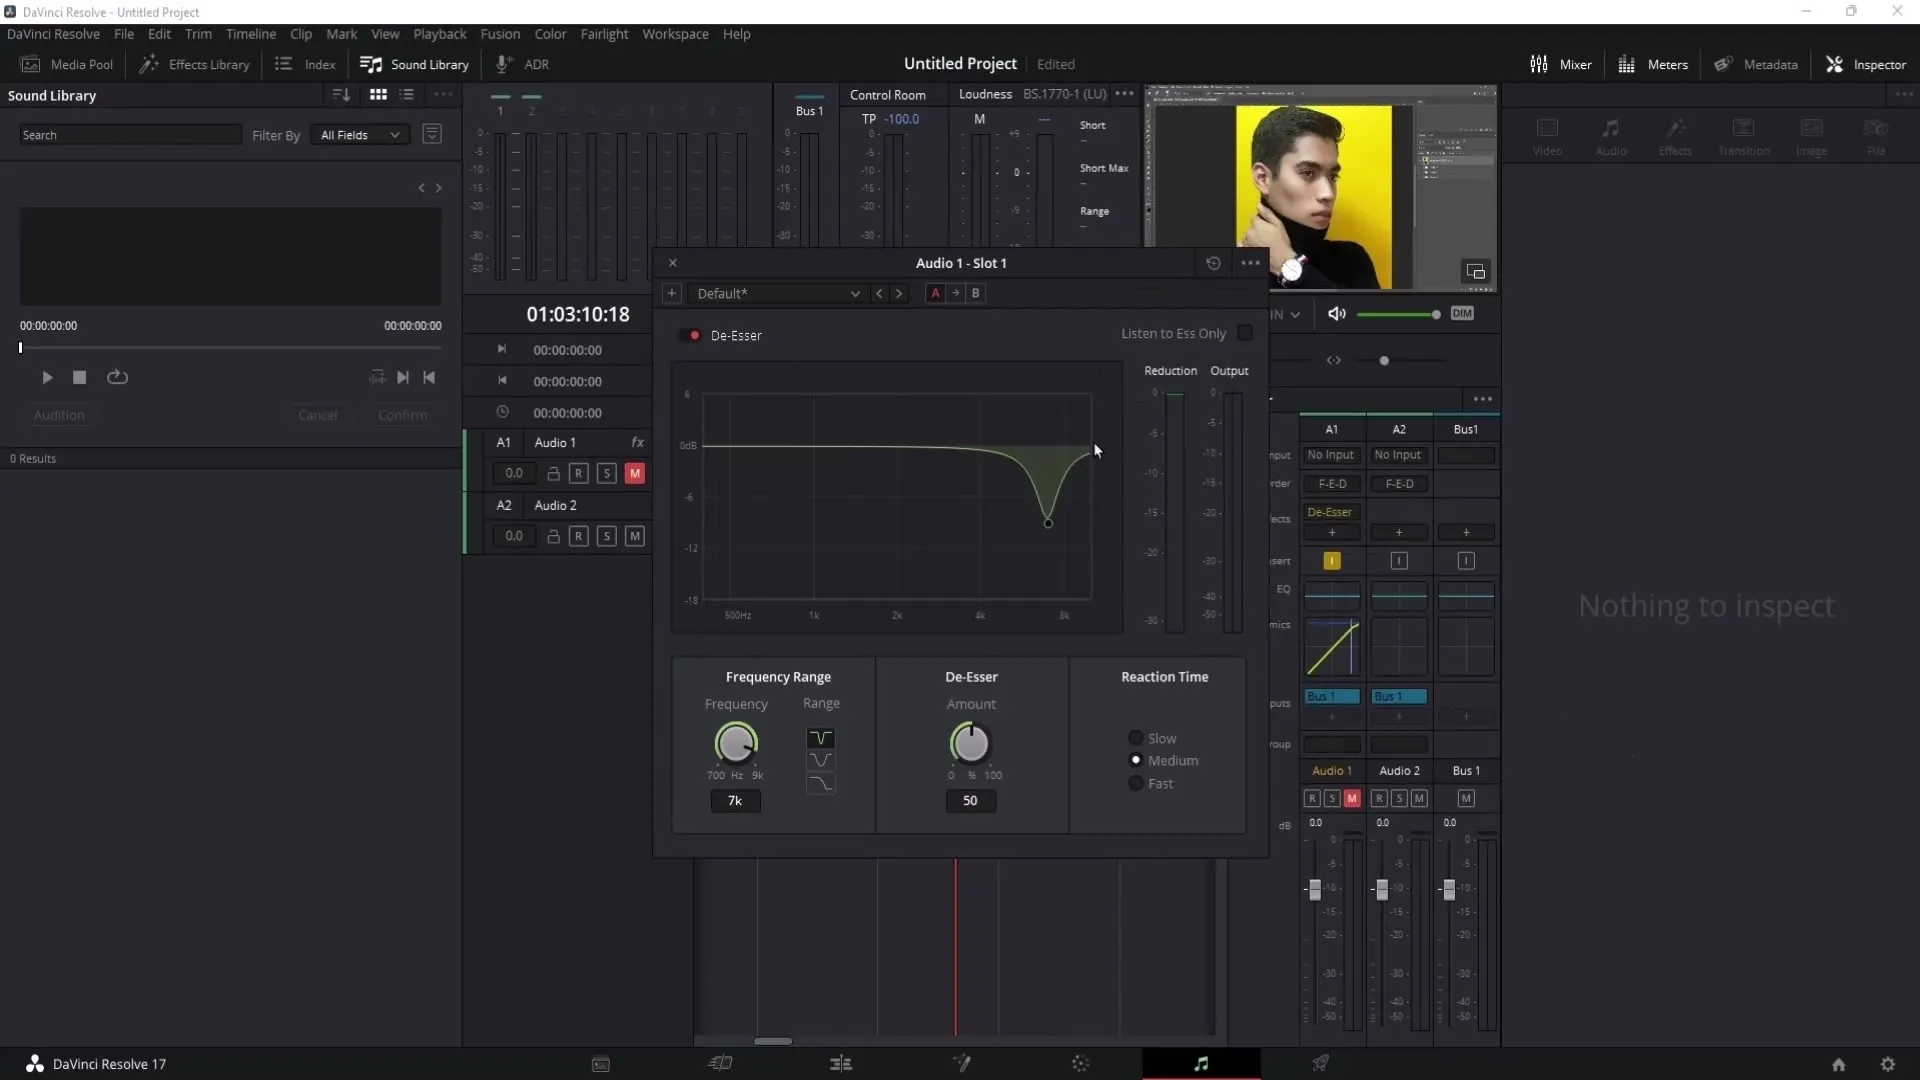Select the Medium reaction time option
The width and height of the screenshot is (1920, 1080).
(1135, 760)
